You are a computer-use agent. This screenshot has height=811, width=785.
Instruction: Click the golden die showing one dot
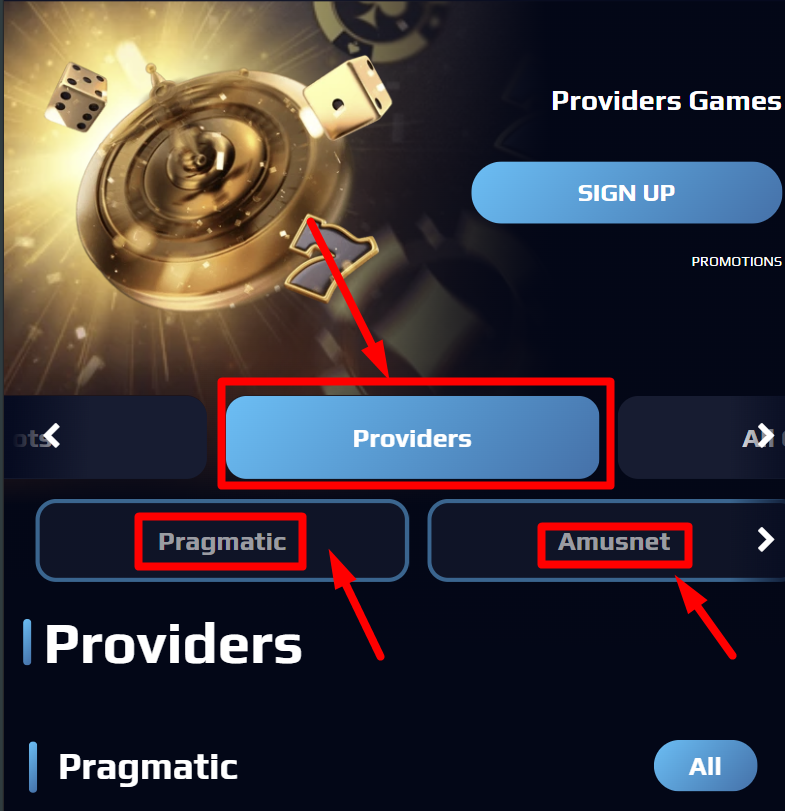[x=348, y=97]
